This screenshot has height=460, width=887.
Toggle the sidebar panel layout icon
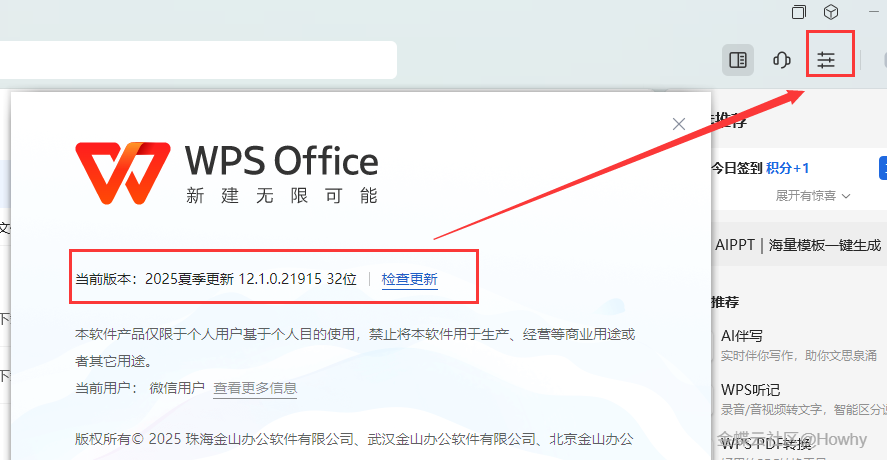click(x=738, y=60)
